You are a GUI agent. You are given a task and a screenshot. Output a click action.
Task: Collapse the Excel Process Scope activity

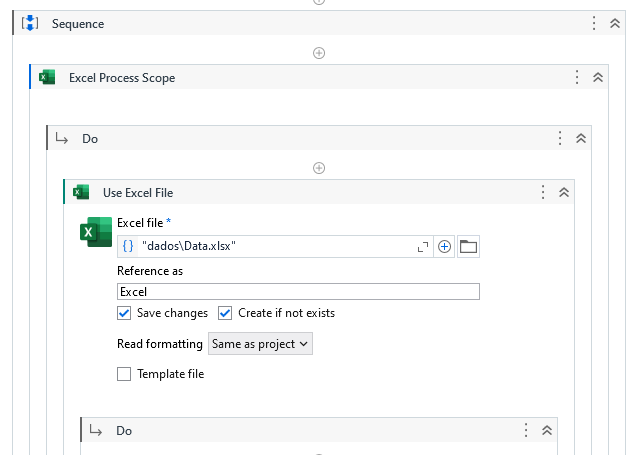point(598,77)
